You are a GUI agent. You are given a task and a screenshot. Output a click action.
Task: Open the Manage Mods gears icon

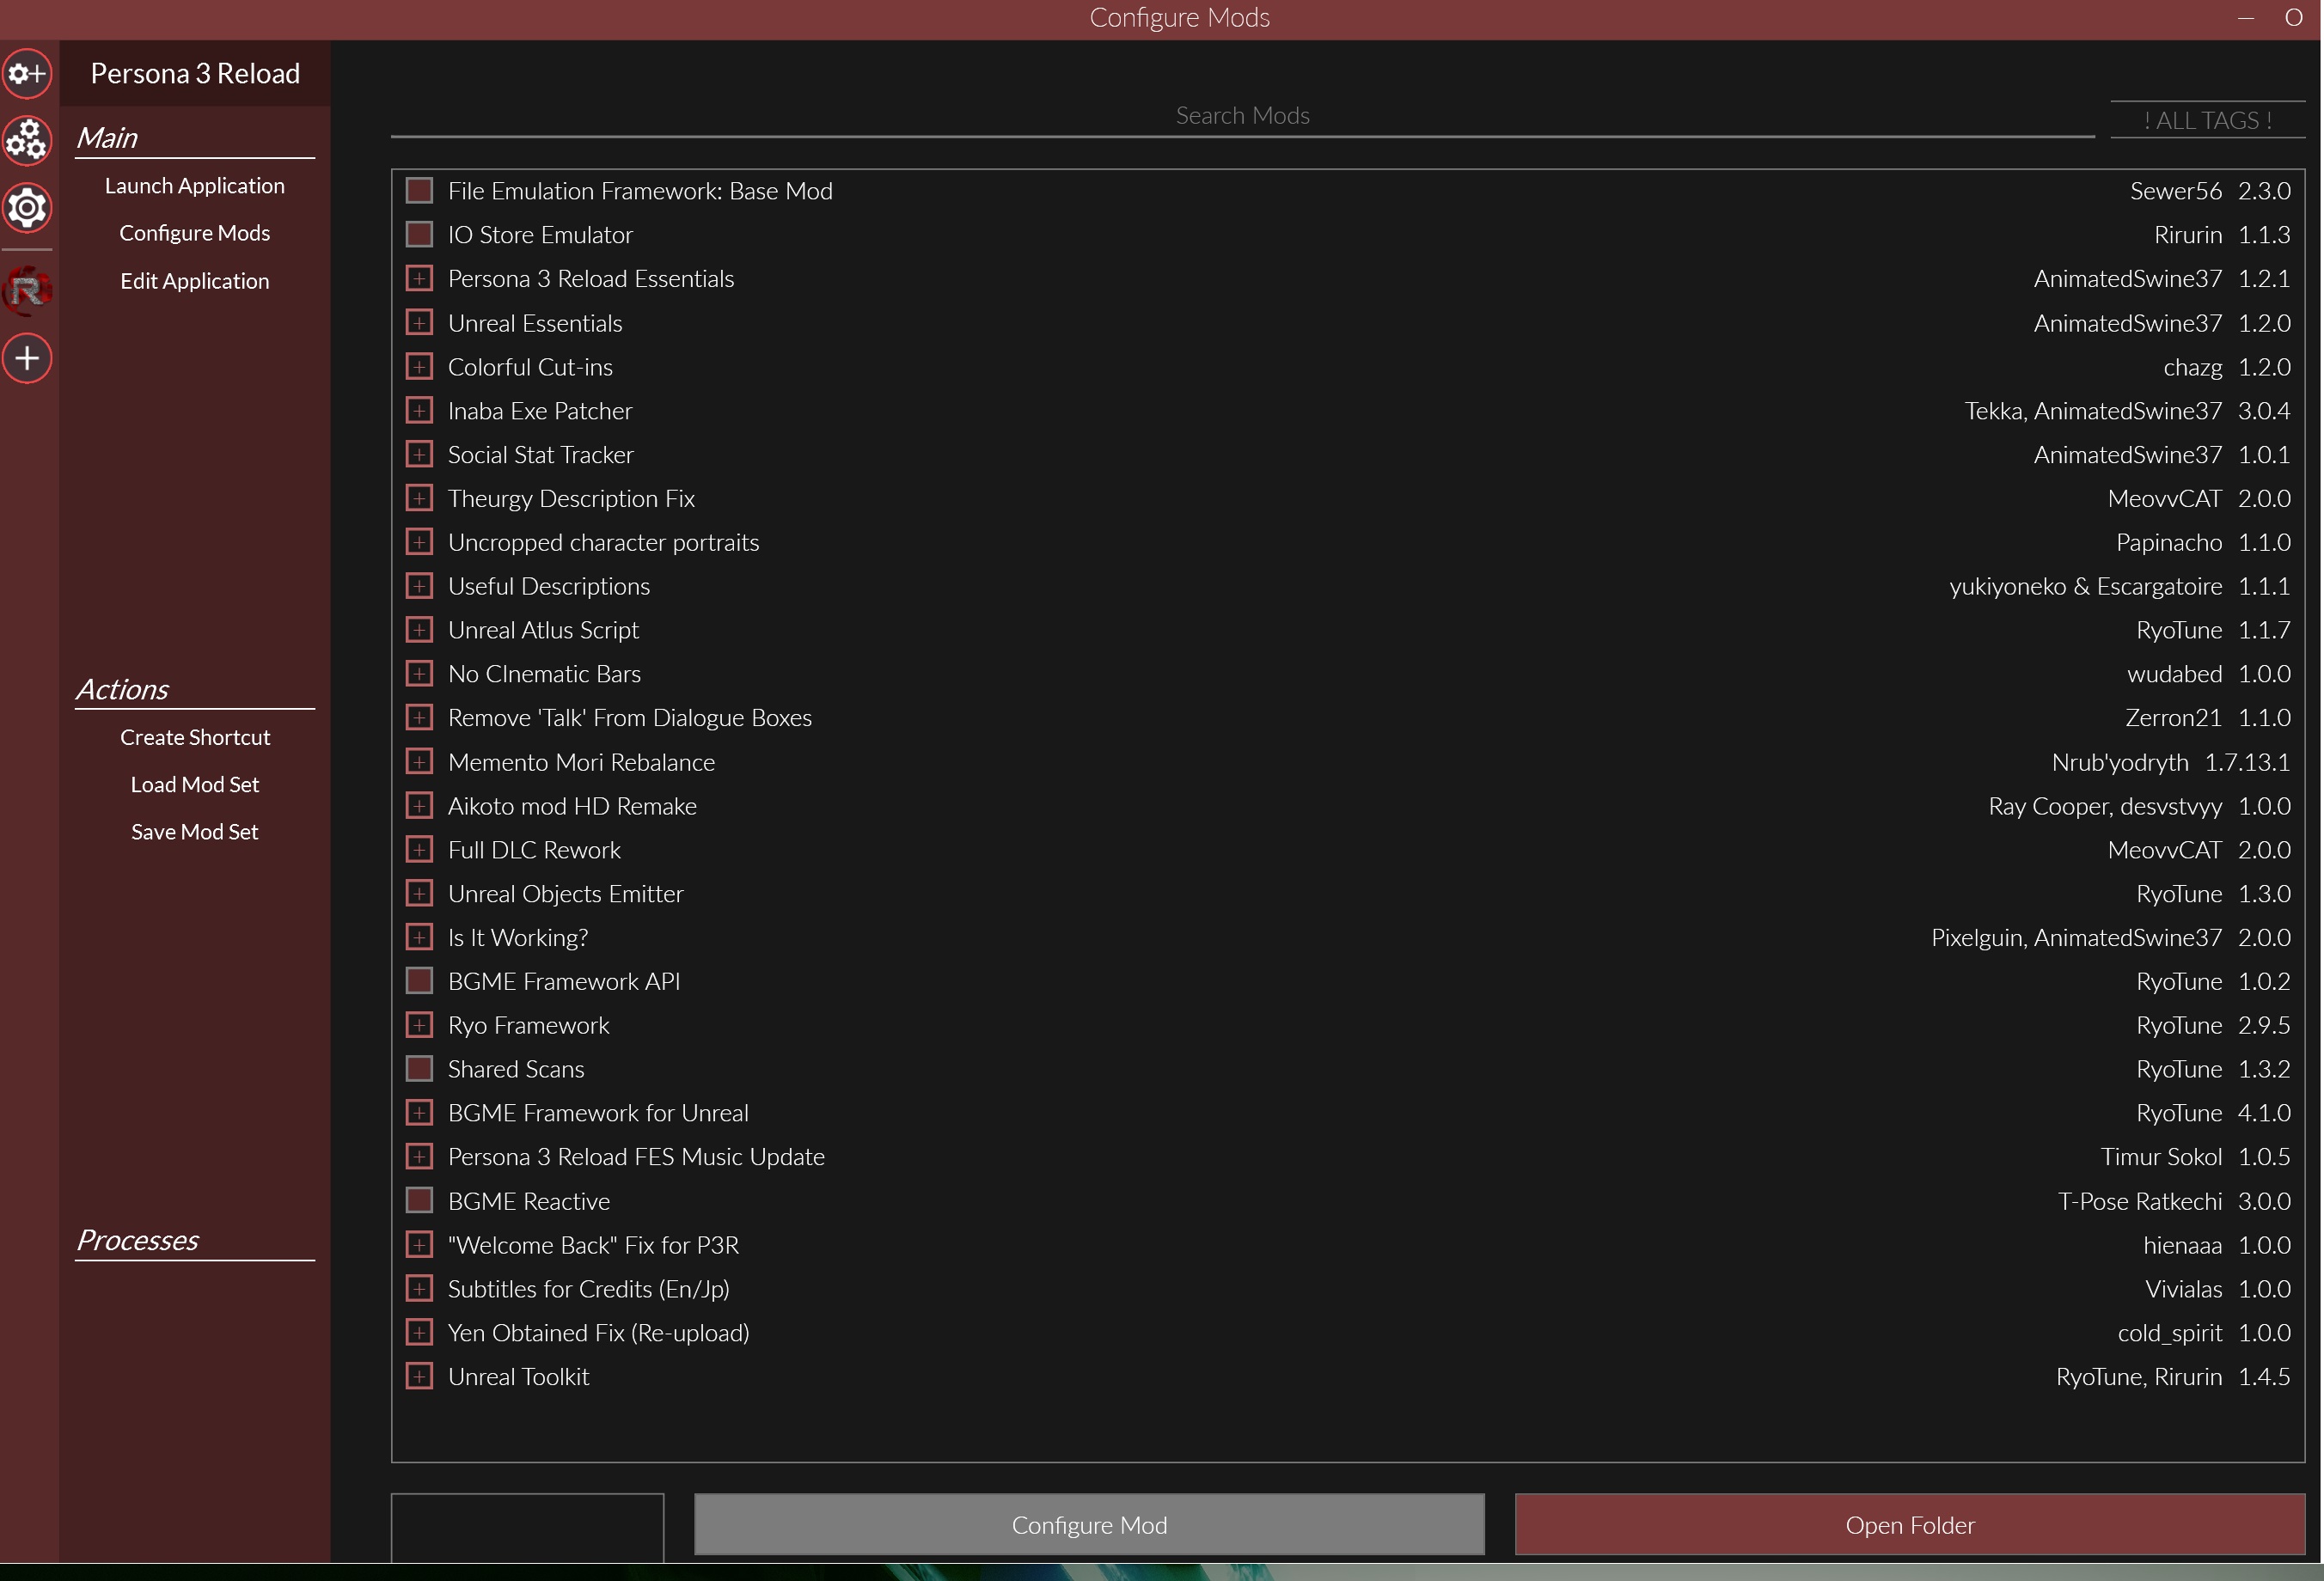tap(27, 140)
